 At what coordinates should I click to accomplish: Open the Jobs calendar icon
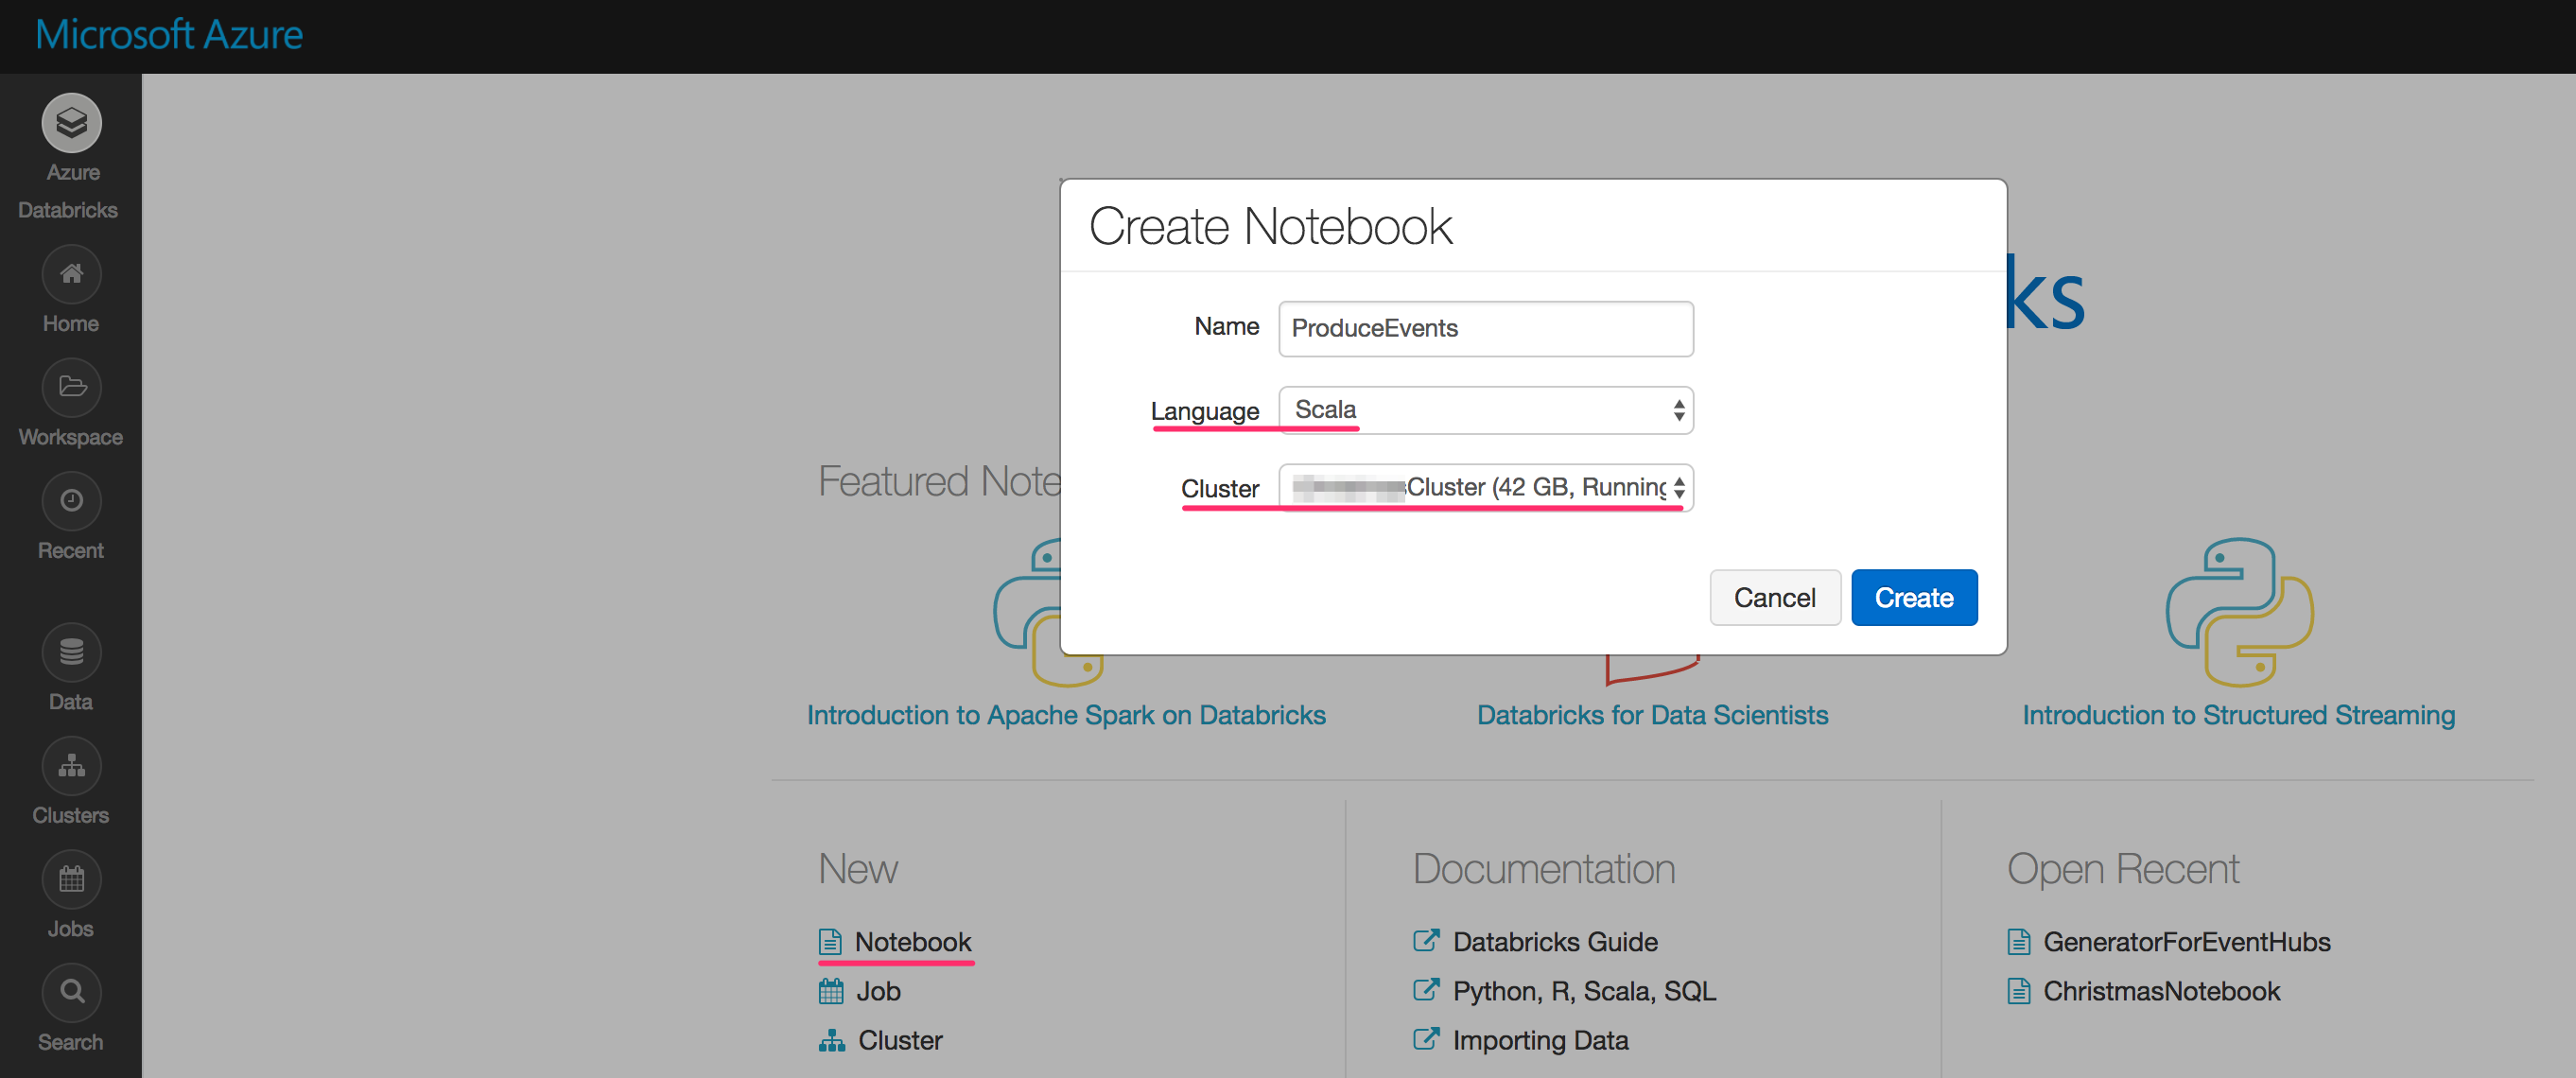click(71, 879)
